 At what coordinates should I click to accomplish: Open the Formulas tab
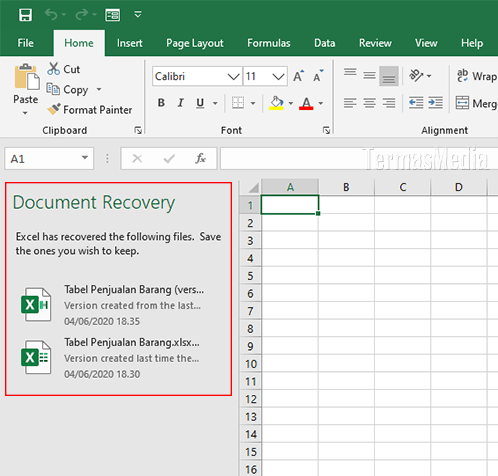269,43
